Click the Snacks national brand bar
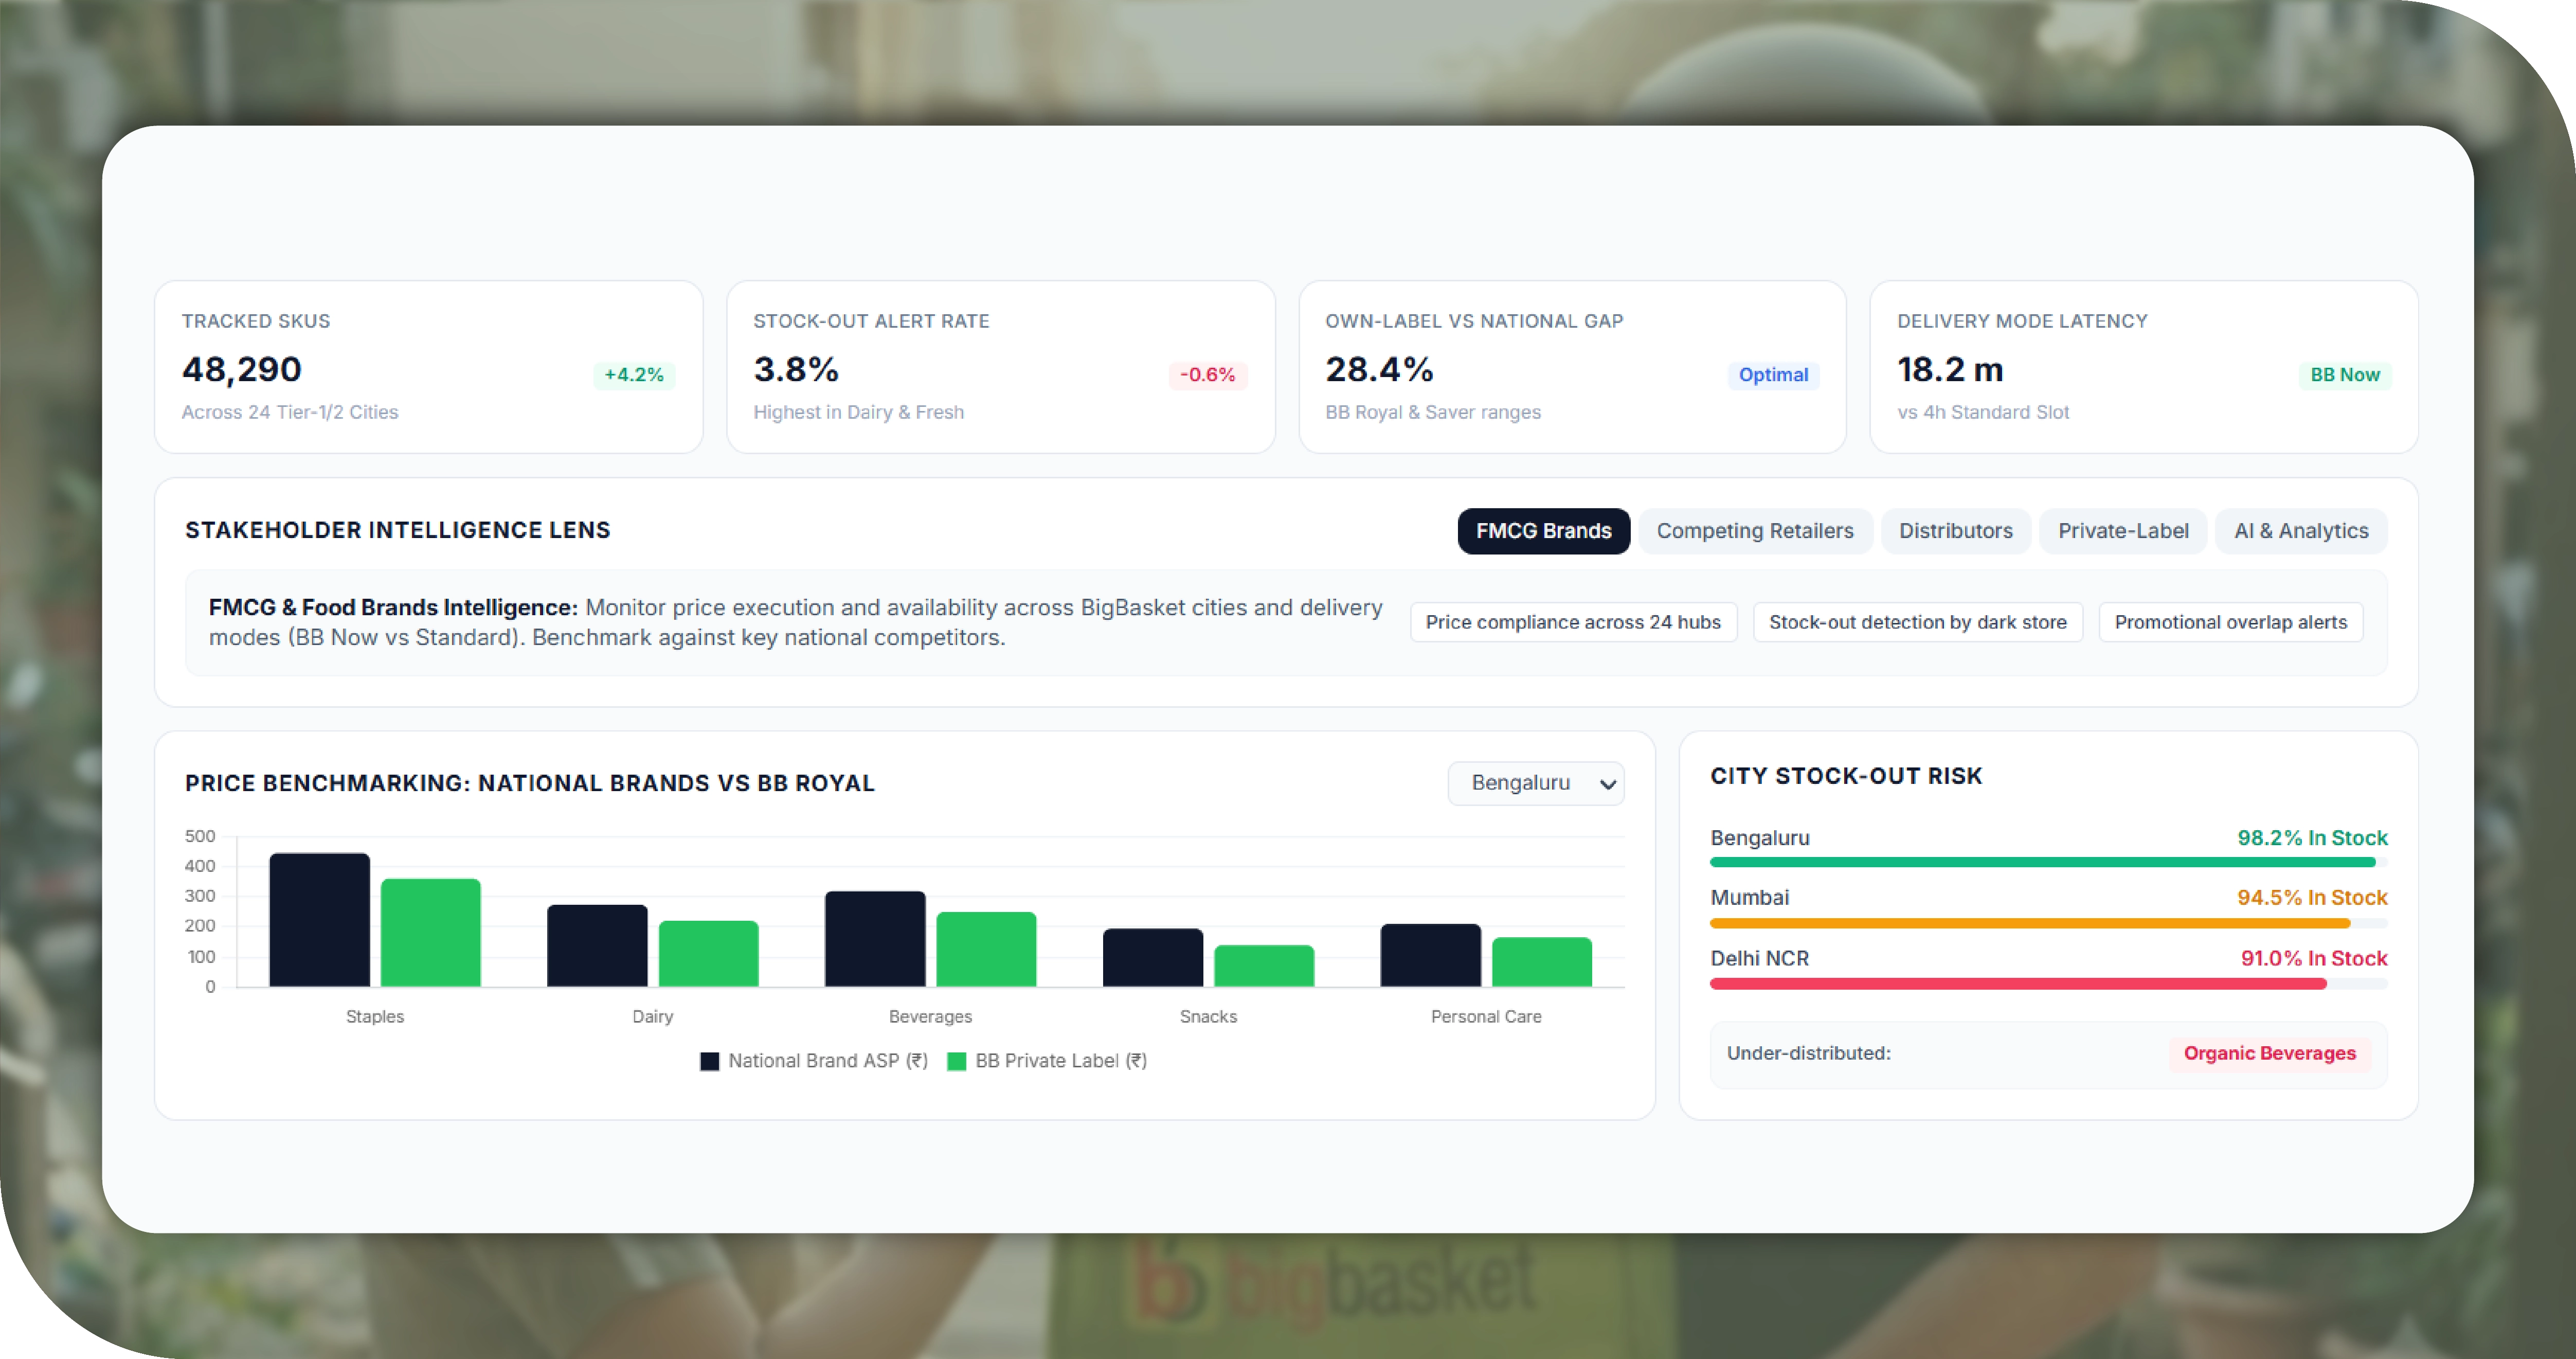The height and width of the screenshot is (1359, 2576). tap(1153, 958)
